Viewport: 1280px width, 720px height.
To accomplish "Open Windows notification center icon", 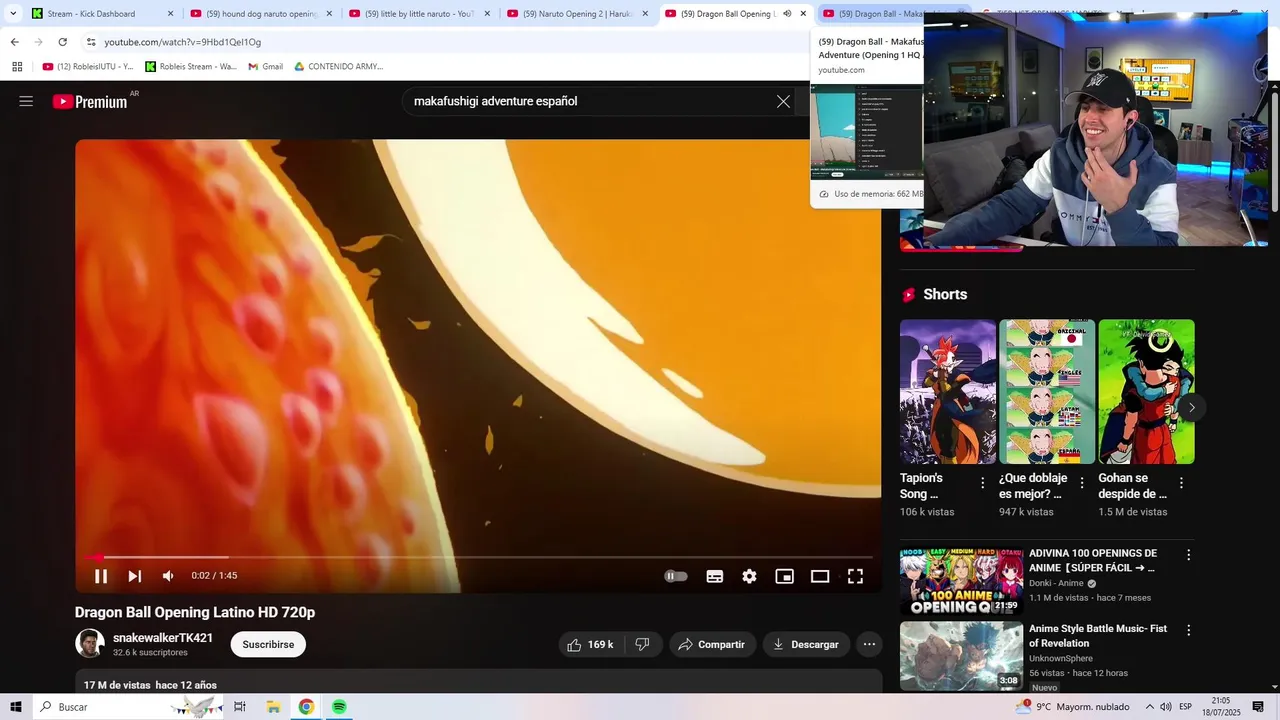I will click(x=1258, y=707).
